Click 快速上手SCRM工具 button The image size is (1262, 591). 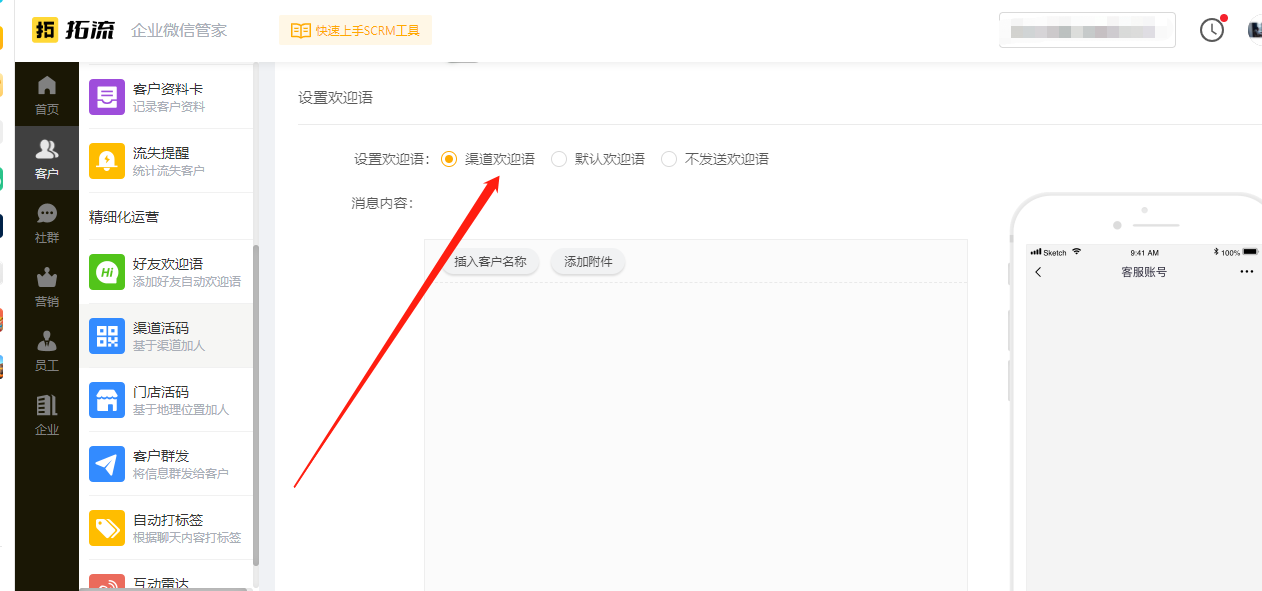[x=355, y=31]
